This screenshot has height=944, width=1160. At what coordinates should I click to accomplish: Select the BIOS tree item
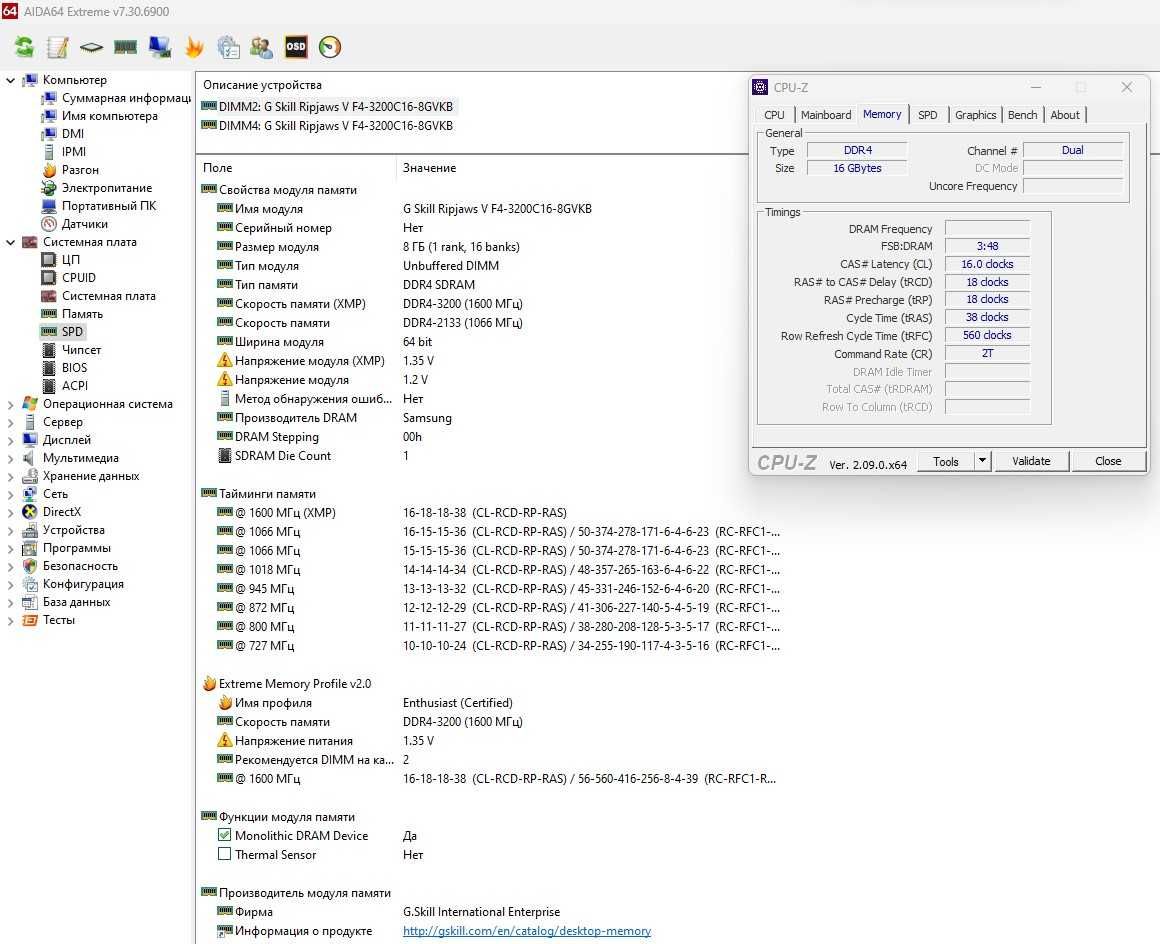point(75,368)
